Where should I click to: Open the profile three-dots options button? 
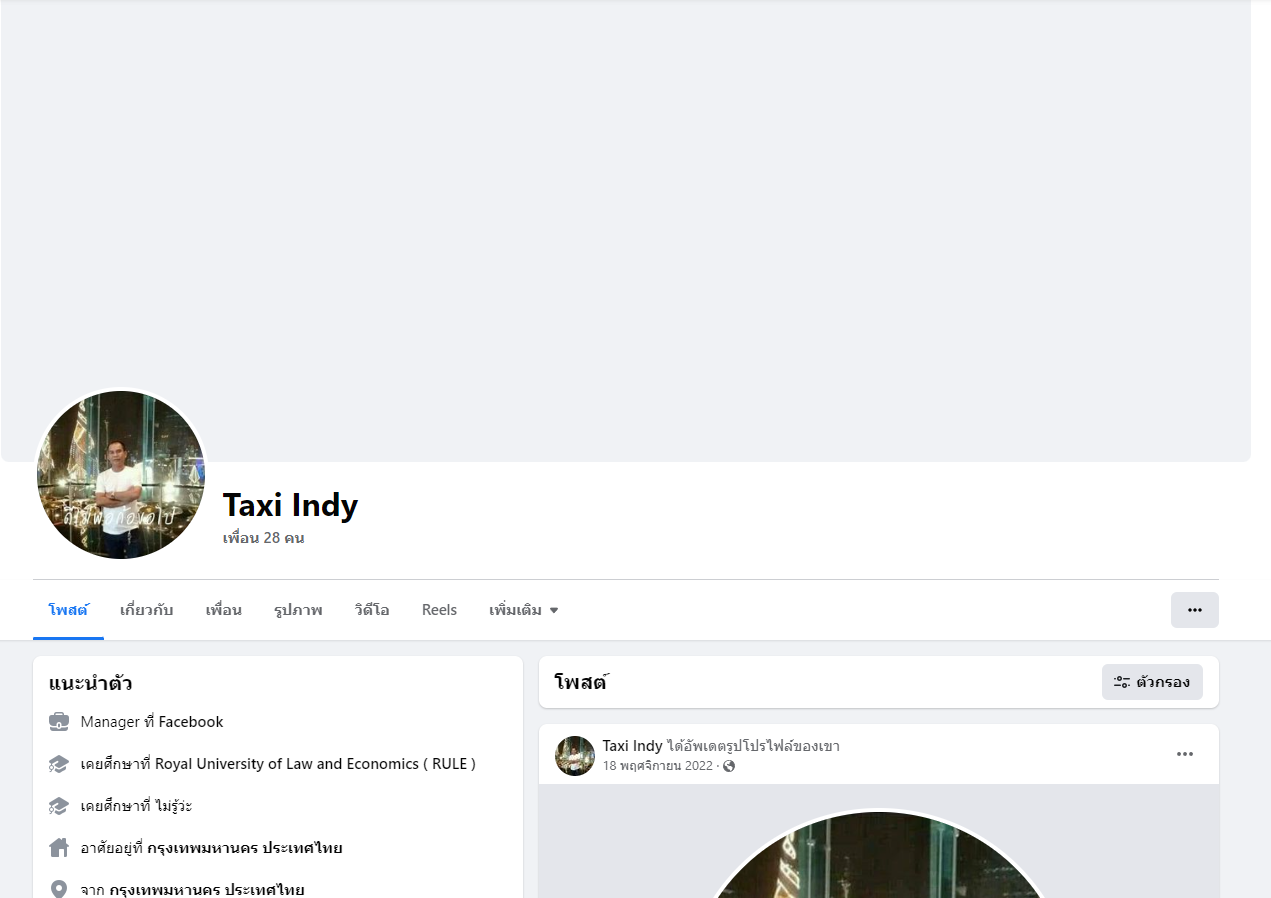click(1194, 610)
